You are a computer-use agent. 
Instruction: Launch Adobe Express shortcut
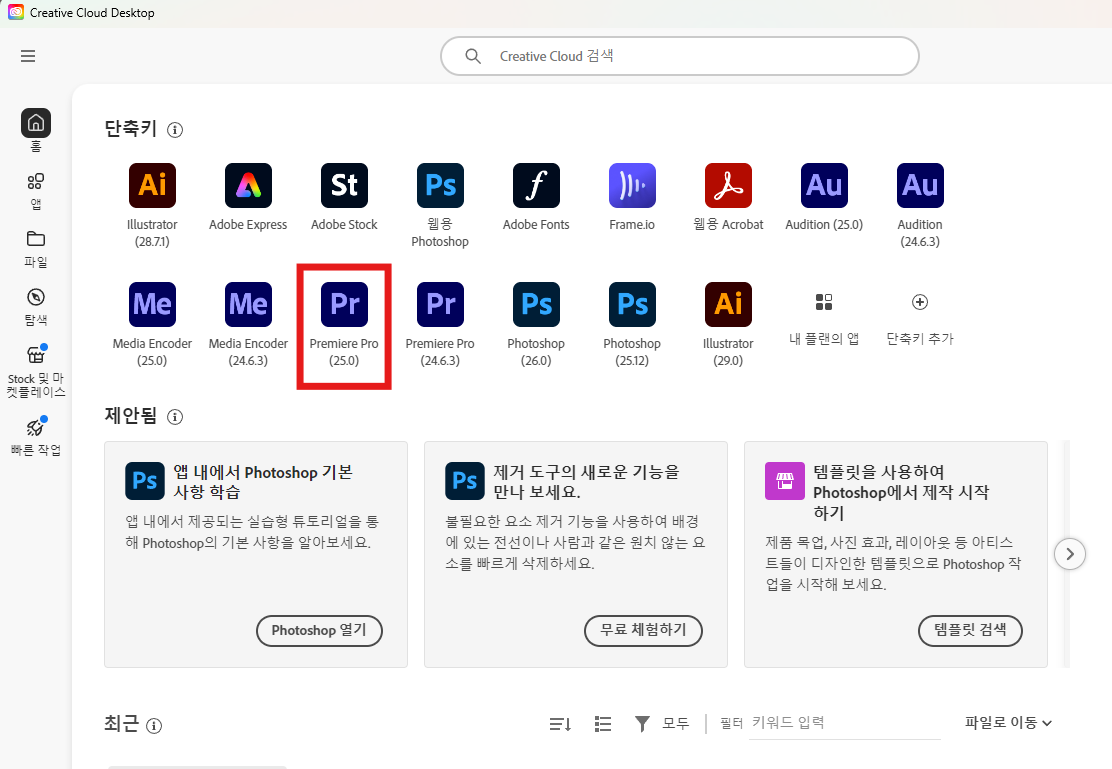(248, 186)
